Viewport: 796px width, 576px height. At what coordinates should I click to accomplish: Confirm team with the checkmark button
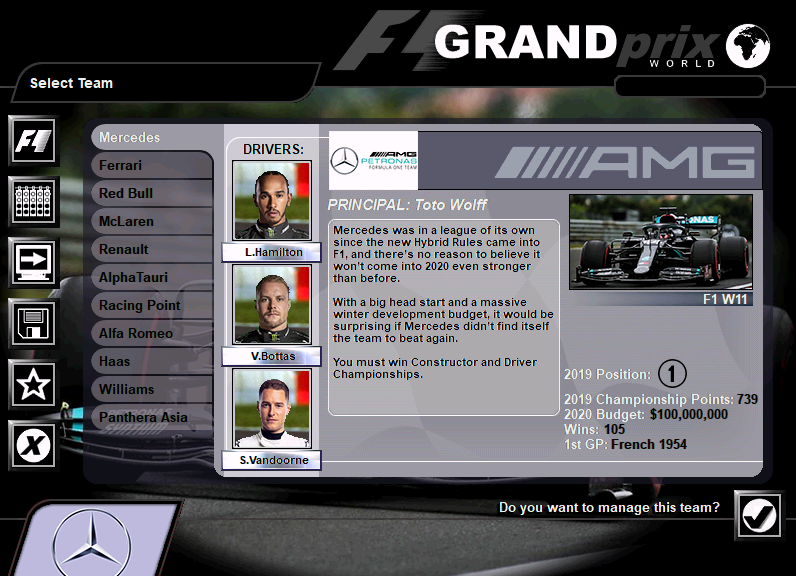[x=759, y=516]
